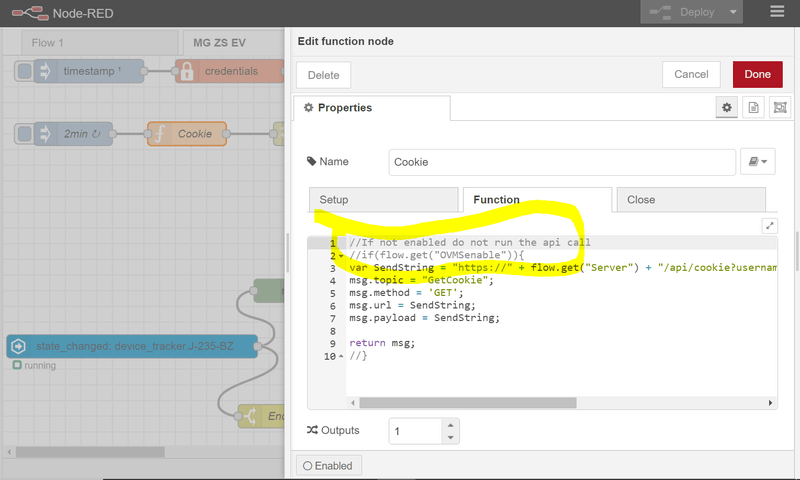Select the state_changed device_tracker node
800x480 pixels.
pos(132,346)
